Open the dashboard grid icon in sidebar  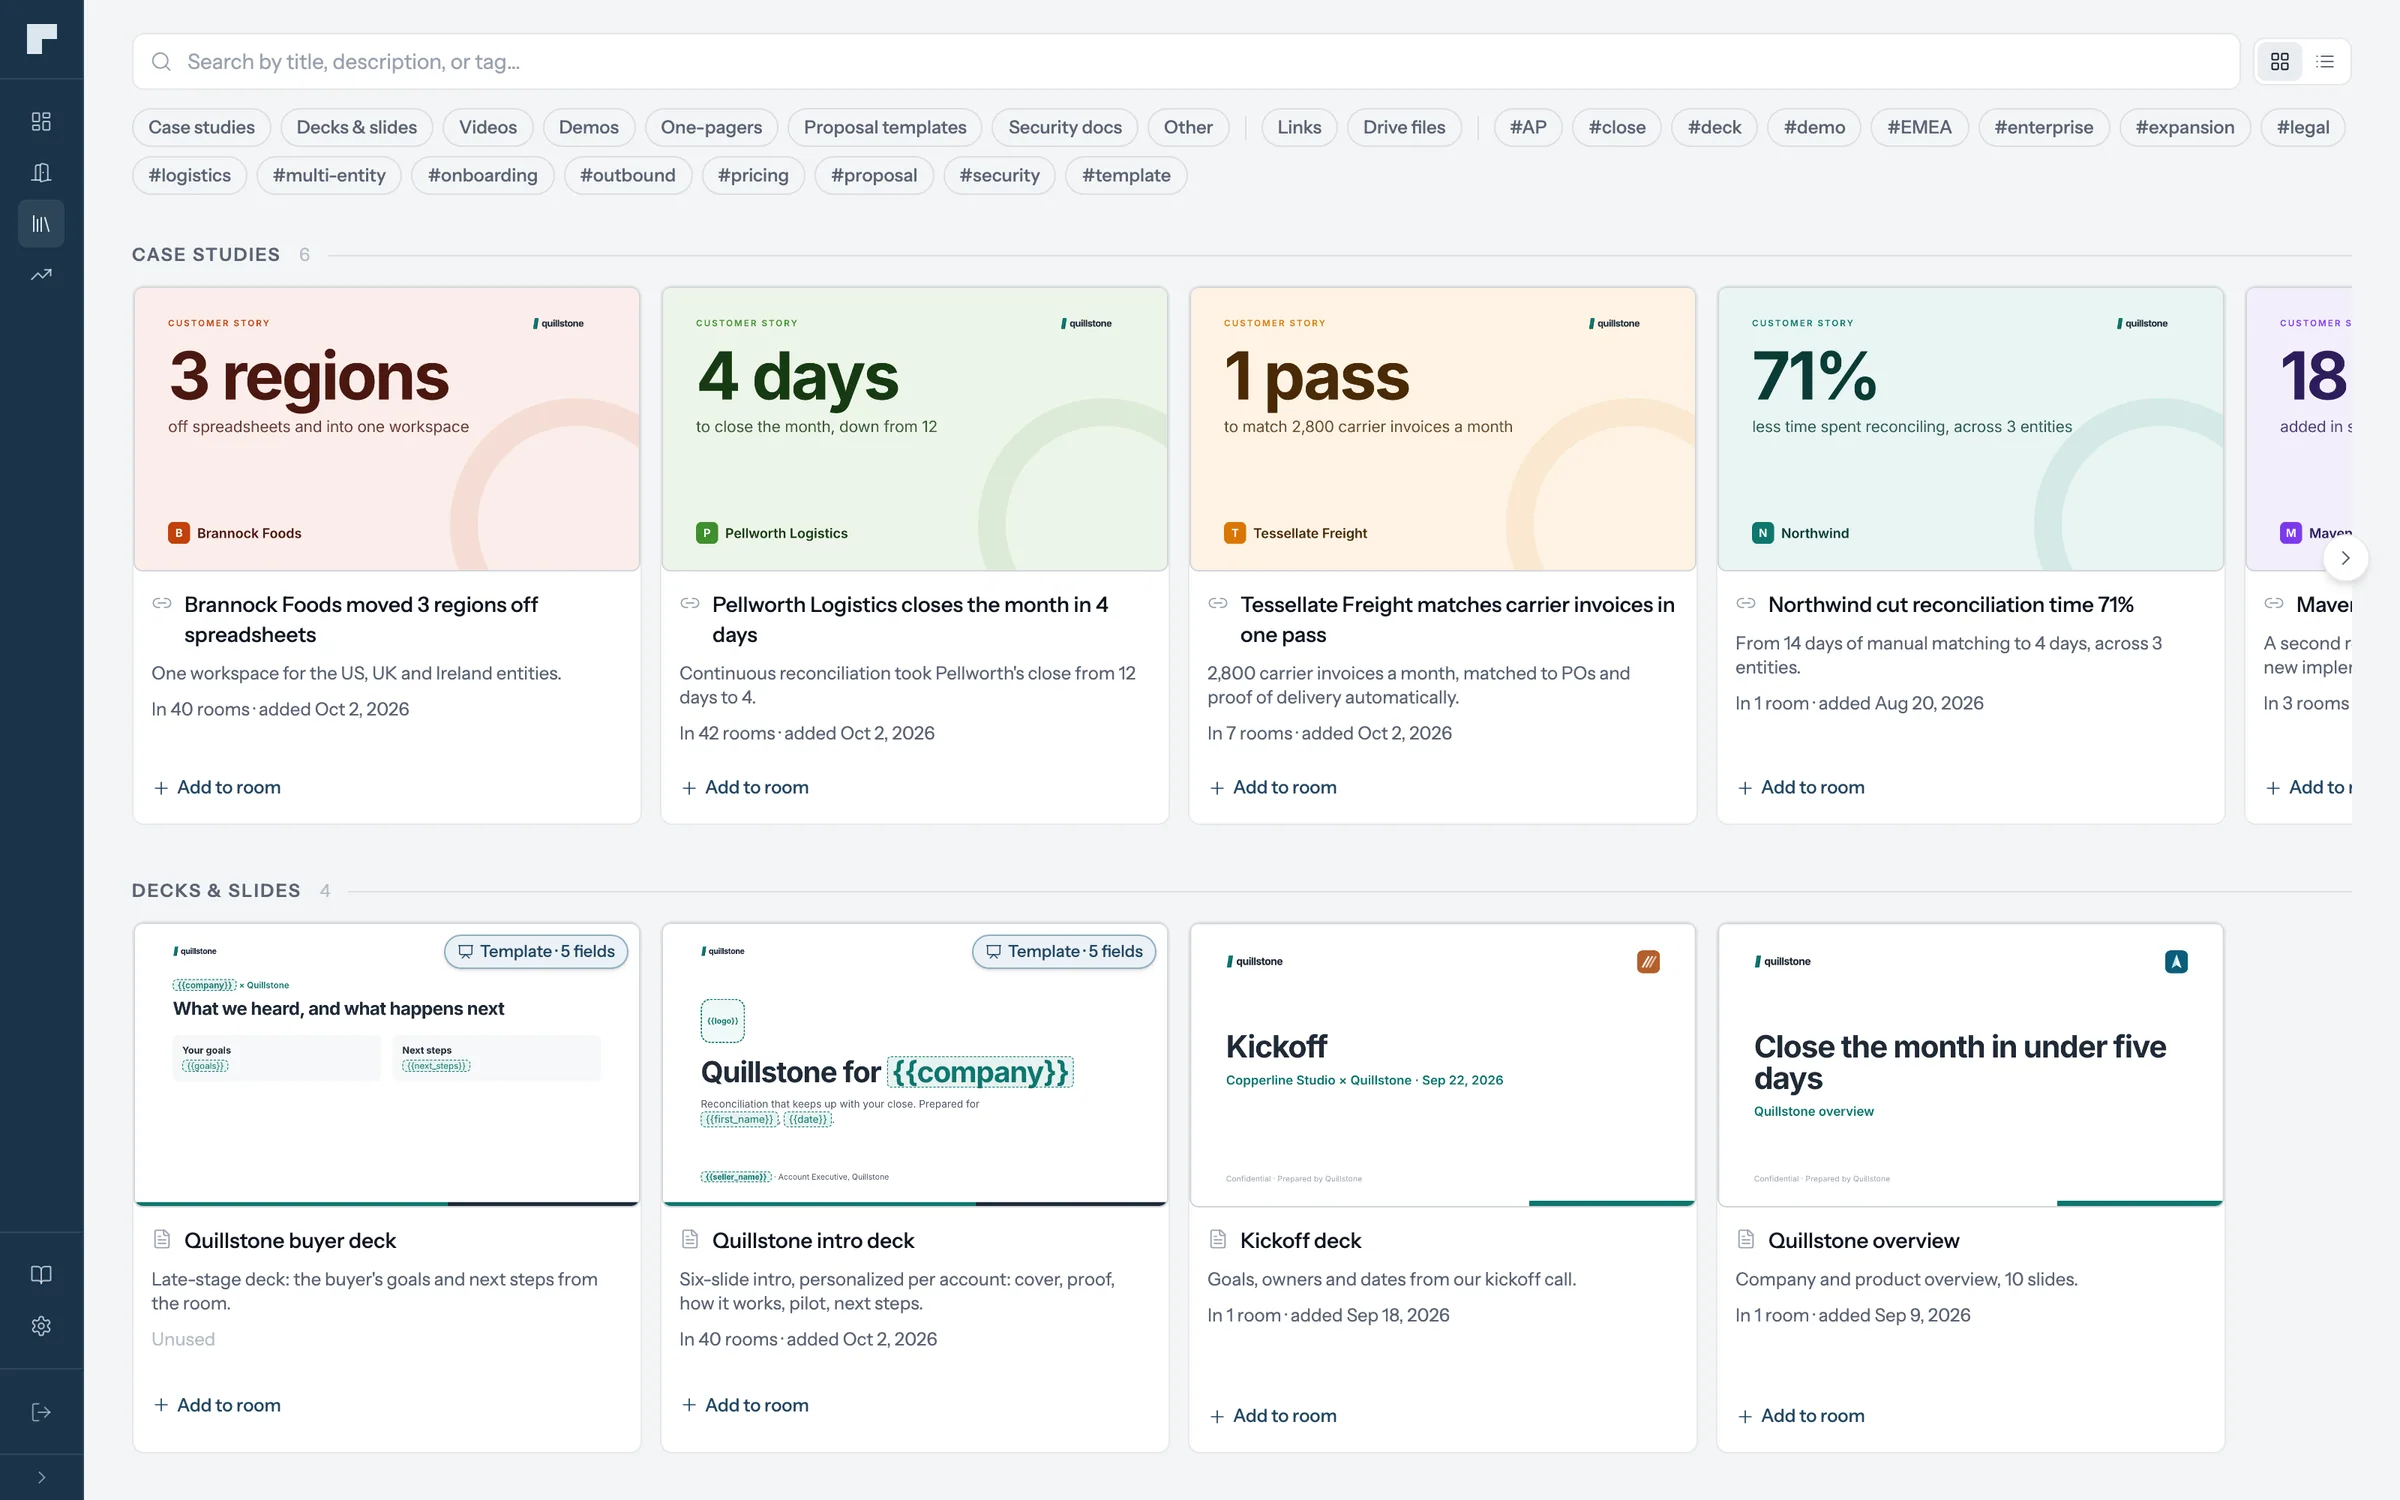click(41, 121)
